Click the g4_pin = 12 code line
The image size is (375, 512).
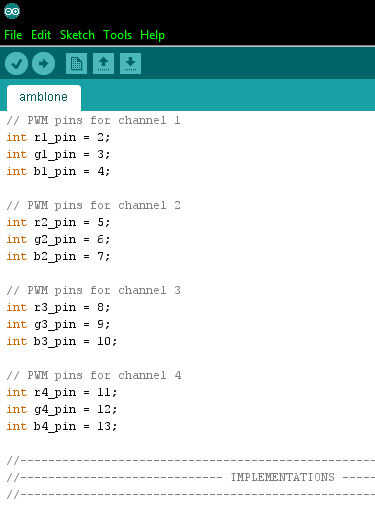click(x=62, y=409)
